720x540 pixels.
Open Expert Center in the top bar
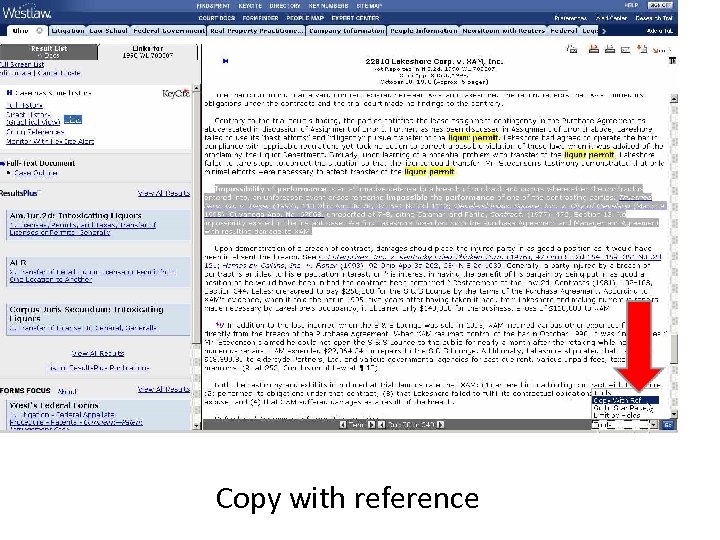pyautogui.click(x=355, y=18)
